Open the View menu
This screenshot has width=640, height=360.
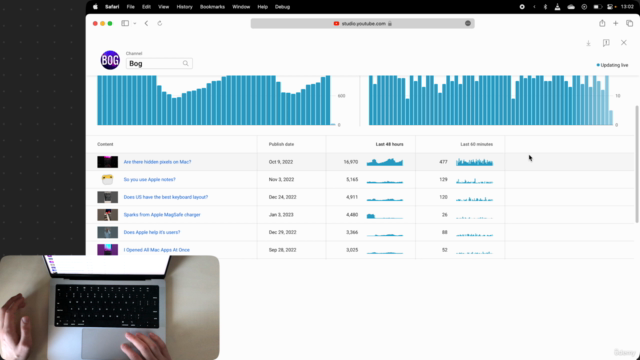pyautogui.click(x=163, y=7)
